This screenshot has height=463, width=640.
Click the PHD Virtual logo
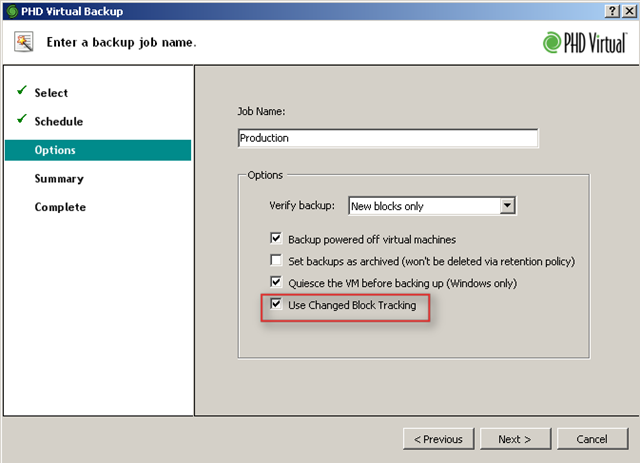click(x=585, y=42)
